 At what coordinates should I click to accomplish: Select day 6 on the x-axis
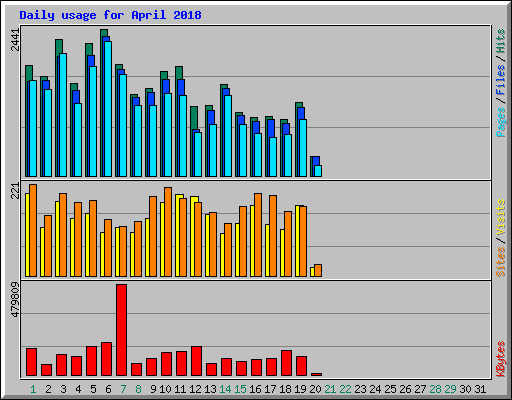pos(108,389)
